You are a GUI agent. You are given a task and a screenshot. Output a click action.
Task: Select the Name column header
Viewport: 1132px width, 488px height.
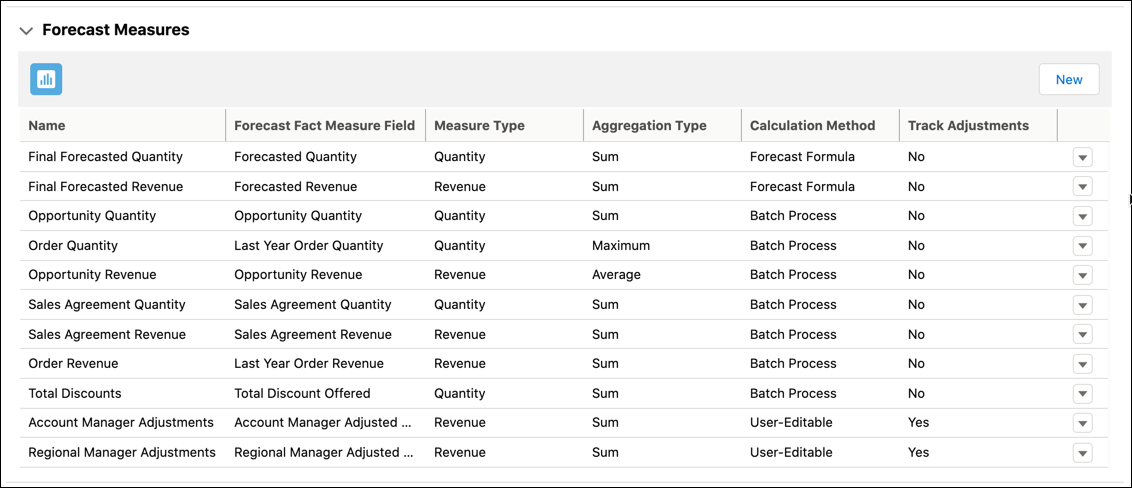click(x=47, y=126)
